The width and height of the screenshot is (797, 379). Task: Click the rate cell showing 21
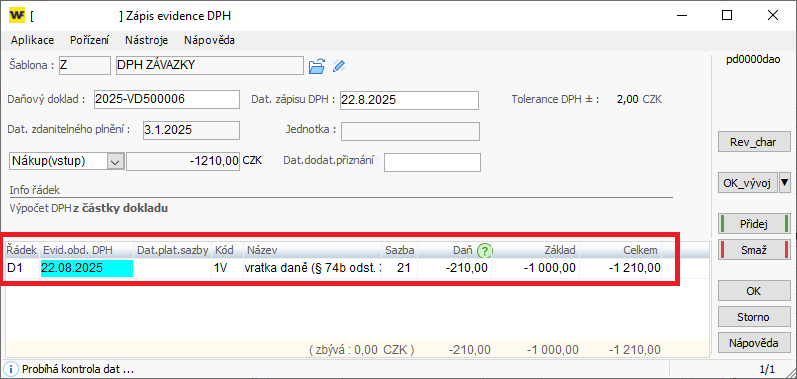click(x=400, y=268)
